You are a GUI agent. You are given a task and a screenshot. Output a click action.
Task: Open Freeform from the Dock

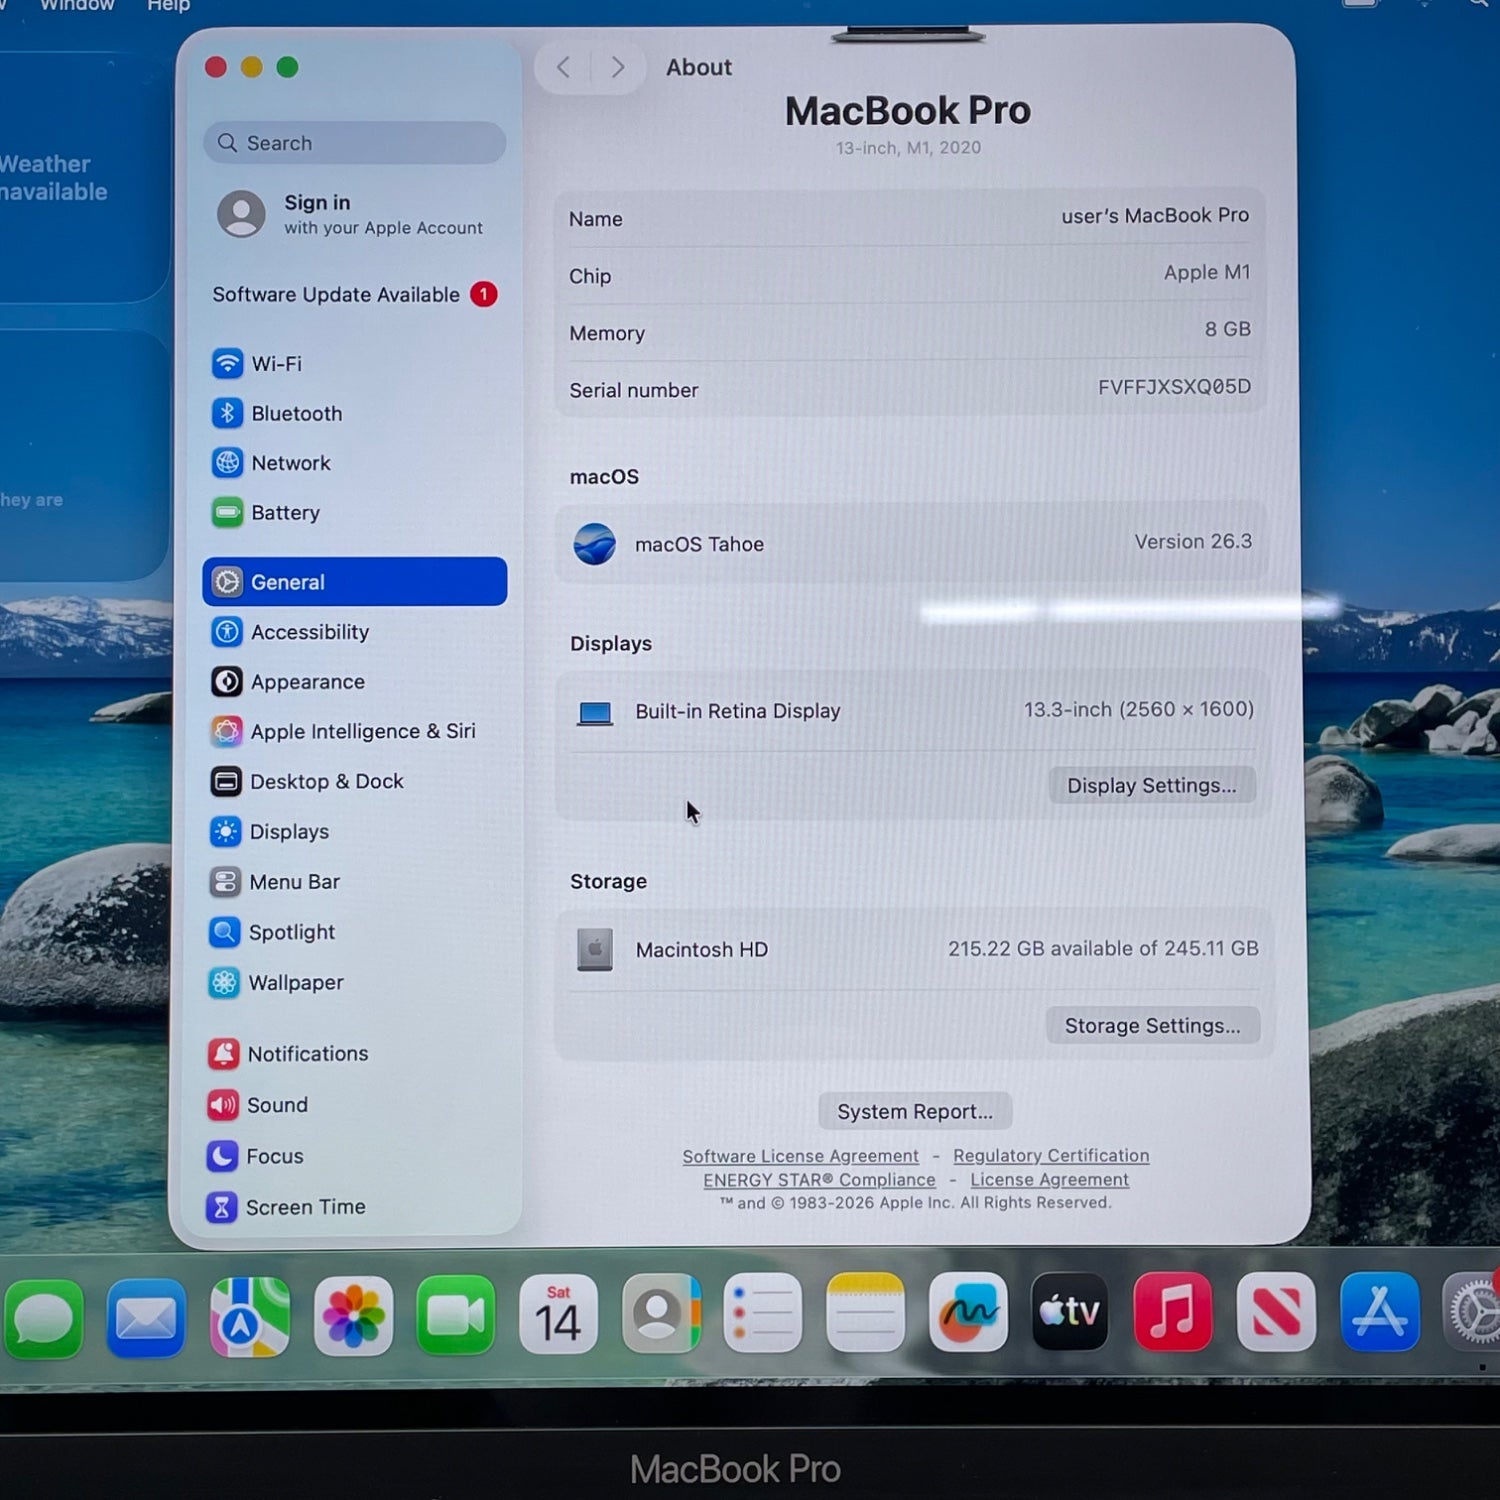tap(967, 1312)
